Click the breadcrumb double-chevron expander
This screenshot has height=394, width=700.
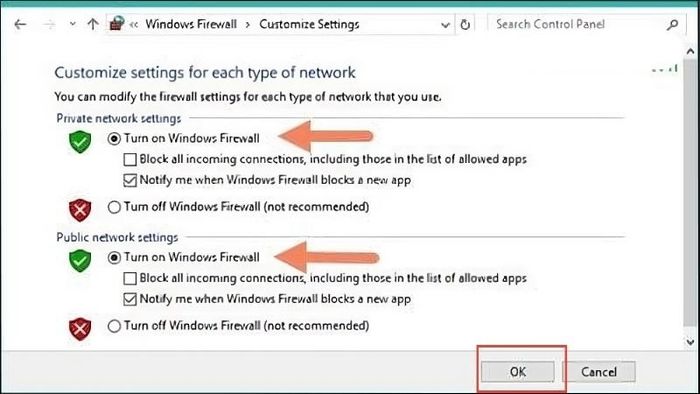133,25
